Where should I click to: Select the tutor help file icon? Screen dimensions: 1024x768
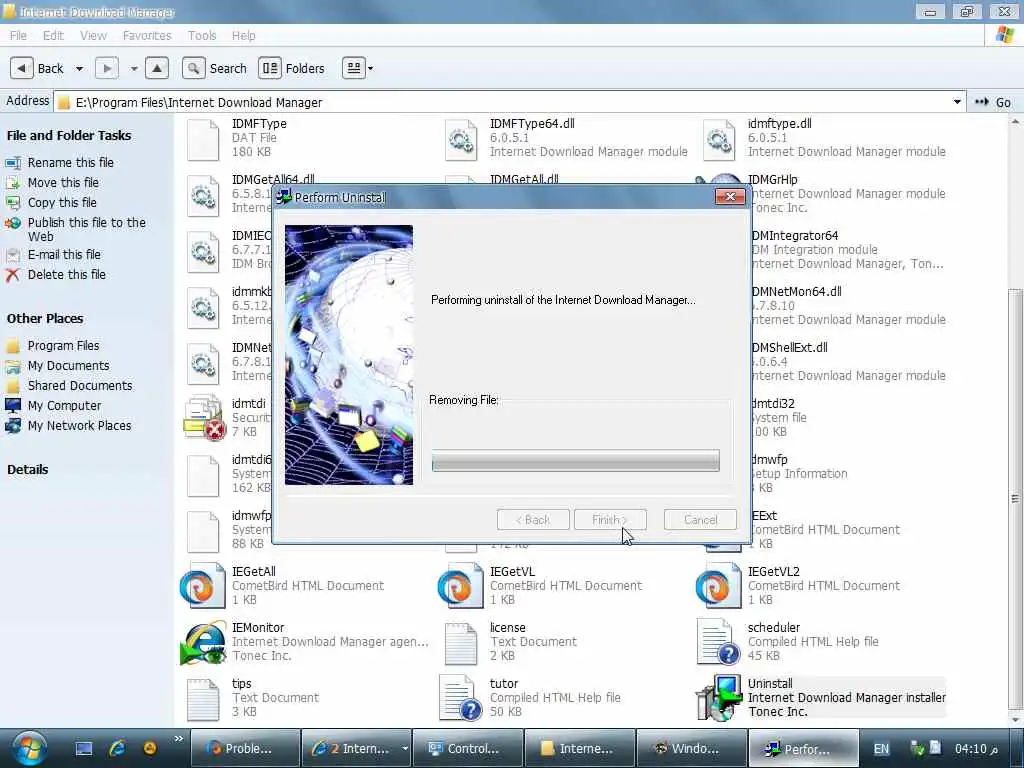click(x=460, y=698)
